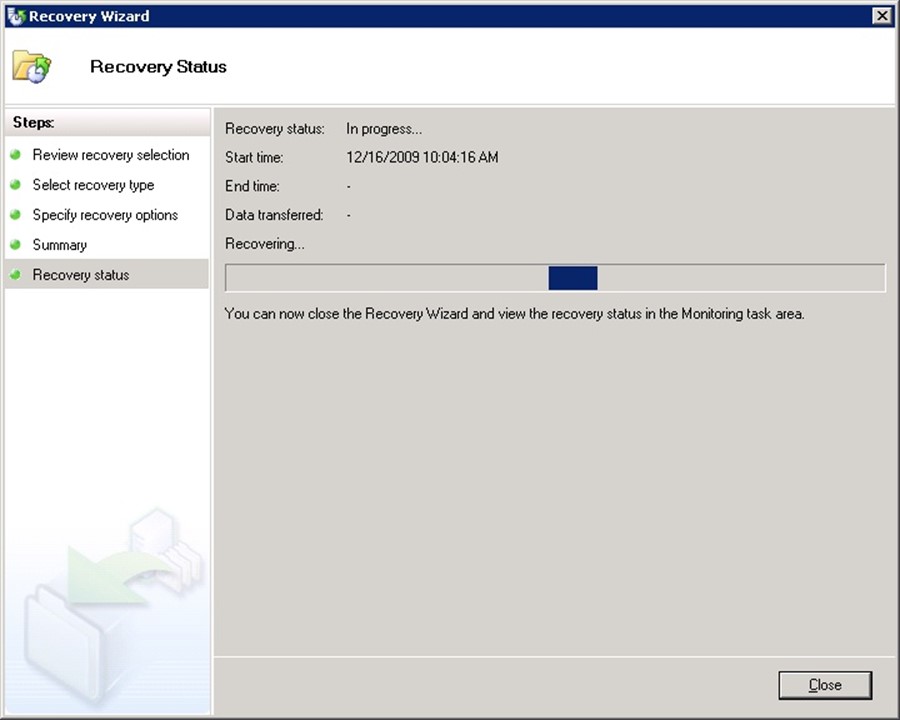Select the Review recovery selection step
Viewport: 900px width, 720px height.
110,155
